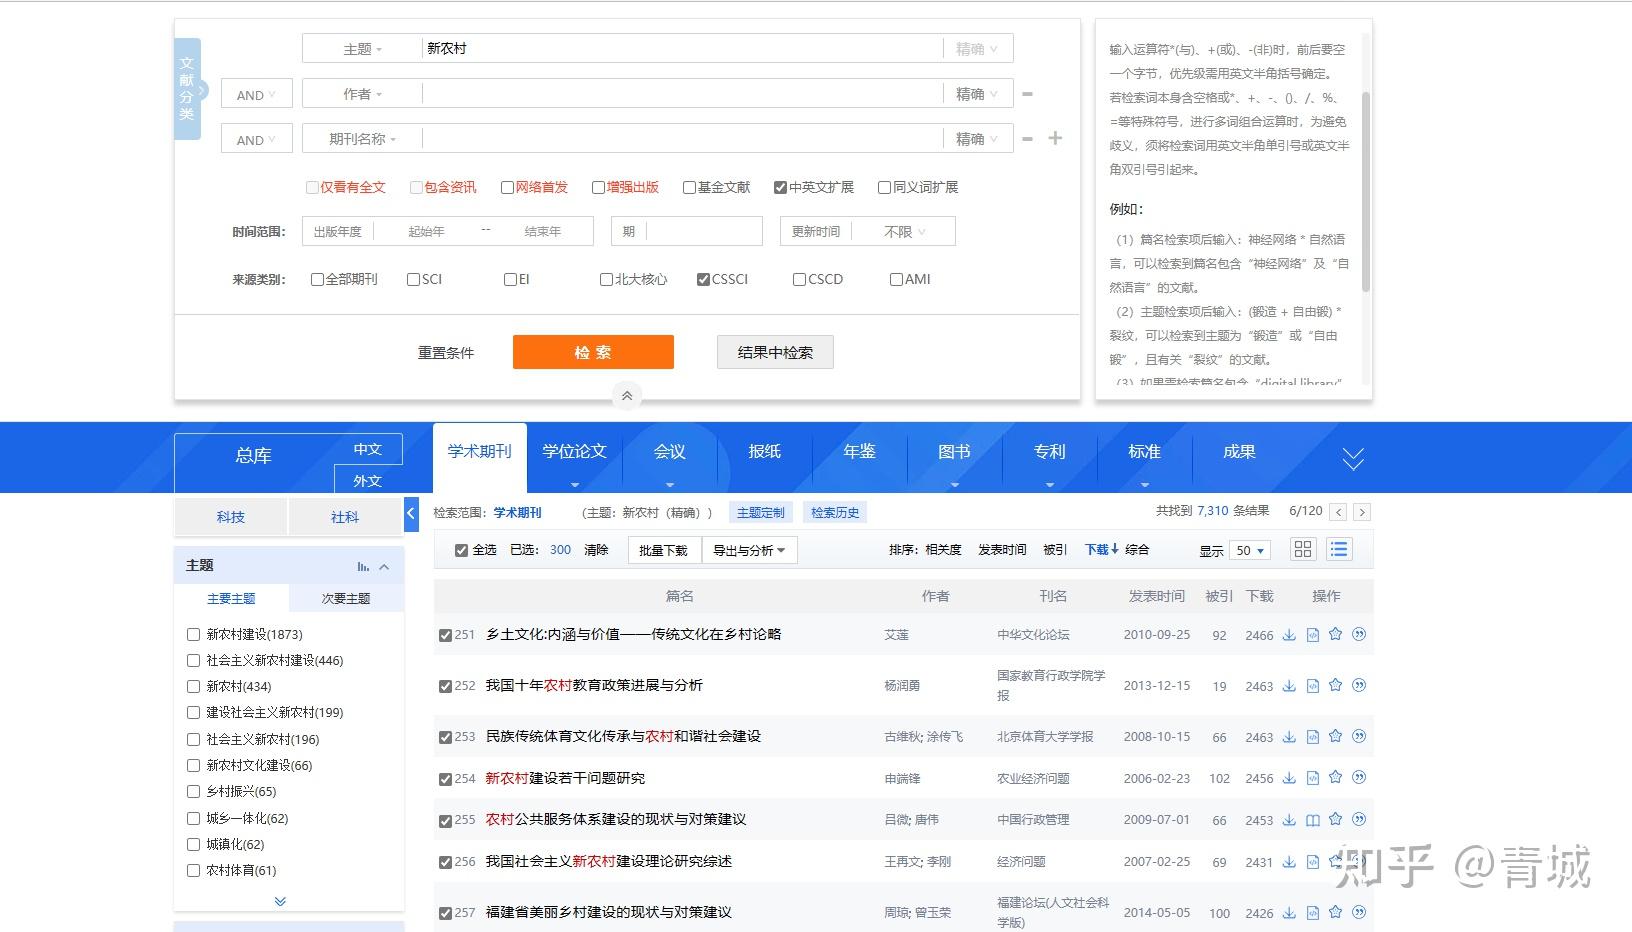Open HTML reading for row 251

point(1313,635)
